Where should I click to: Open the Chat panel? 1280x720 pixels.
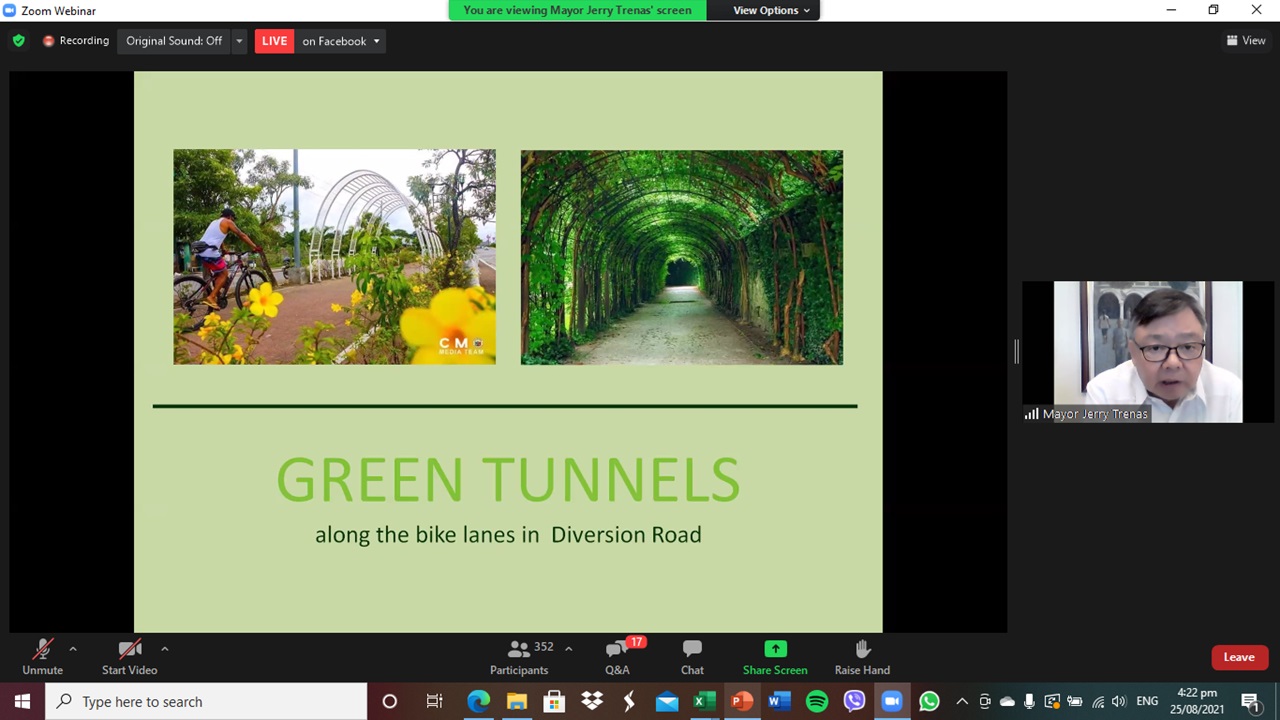692,657
